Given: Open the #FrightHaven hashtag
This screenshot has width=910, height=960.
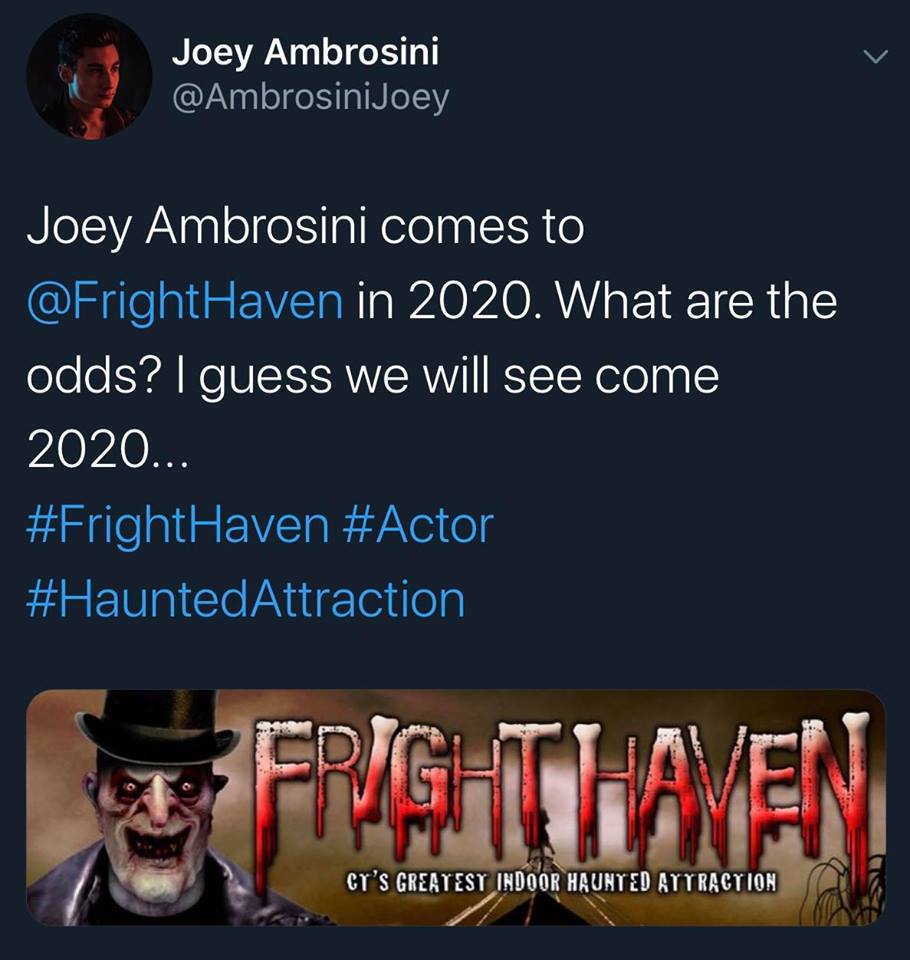Looking at the screenshot, I should click(x=178, y=525).
